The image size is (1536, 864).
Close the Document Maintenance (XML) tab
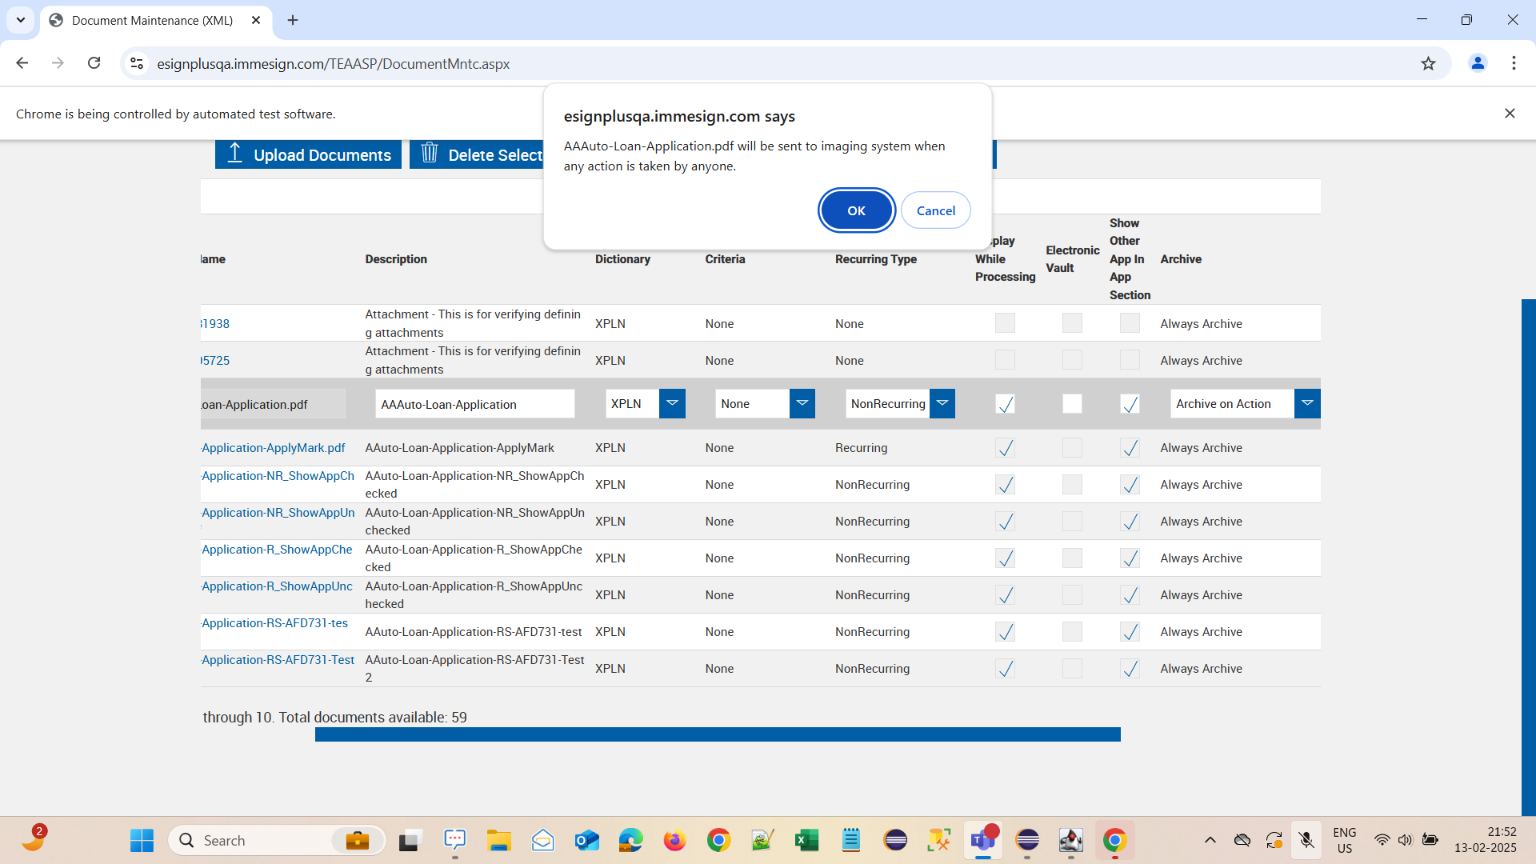pos(256,20)
